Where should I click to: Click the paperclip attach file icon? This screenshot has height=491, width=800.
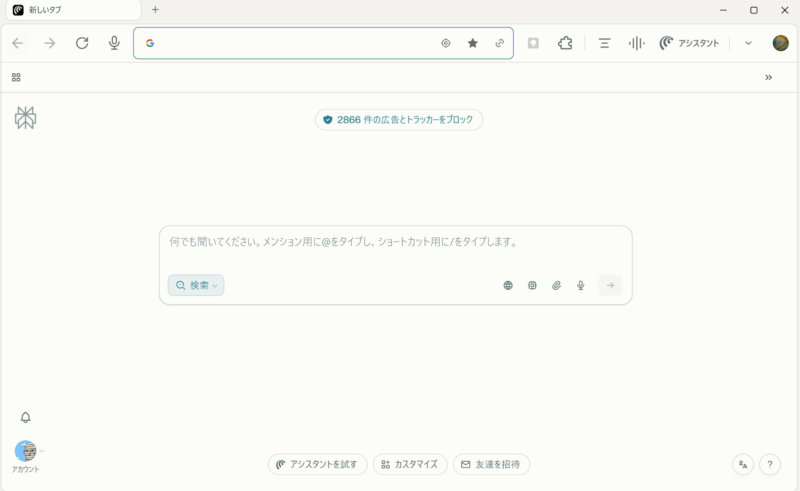point(557,285)
